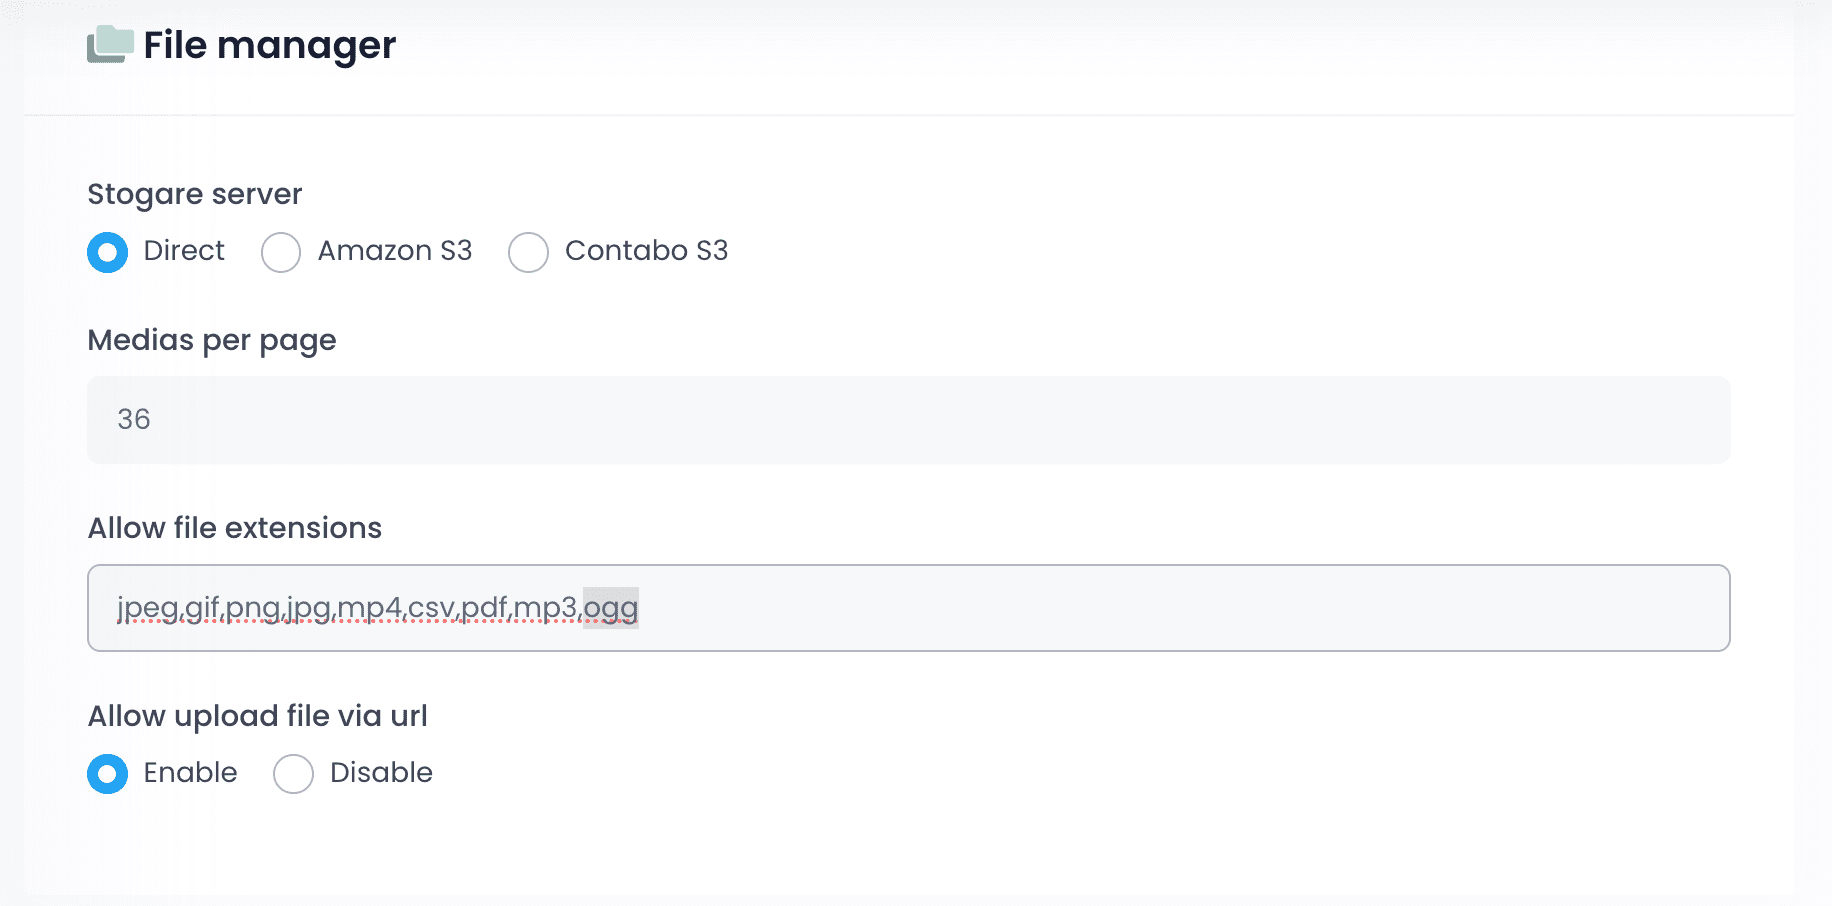Click the 'Stogare server' section label

click(195, 194)
